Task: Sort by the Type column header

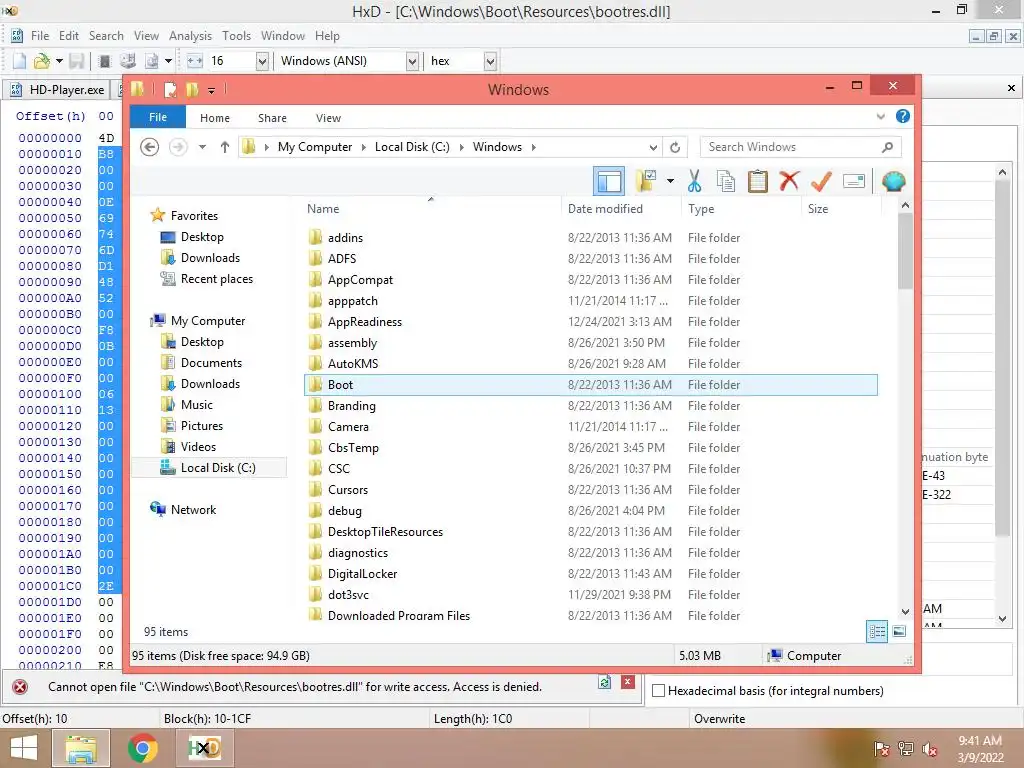Action: (x=701, y=209)
